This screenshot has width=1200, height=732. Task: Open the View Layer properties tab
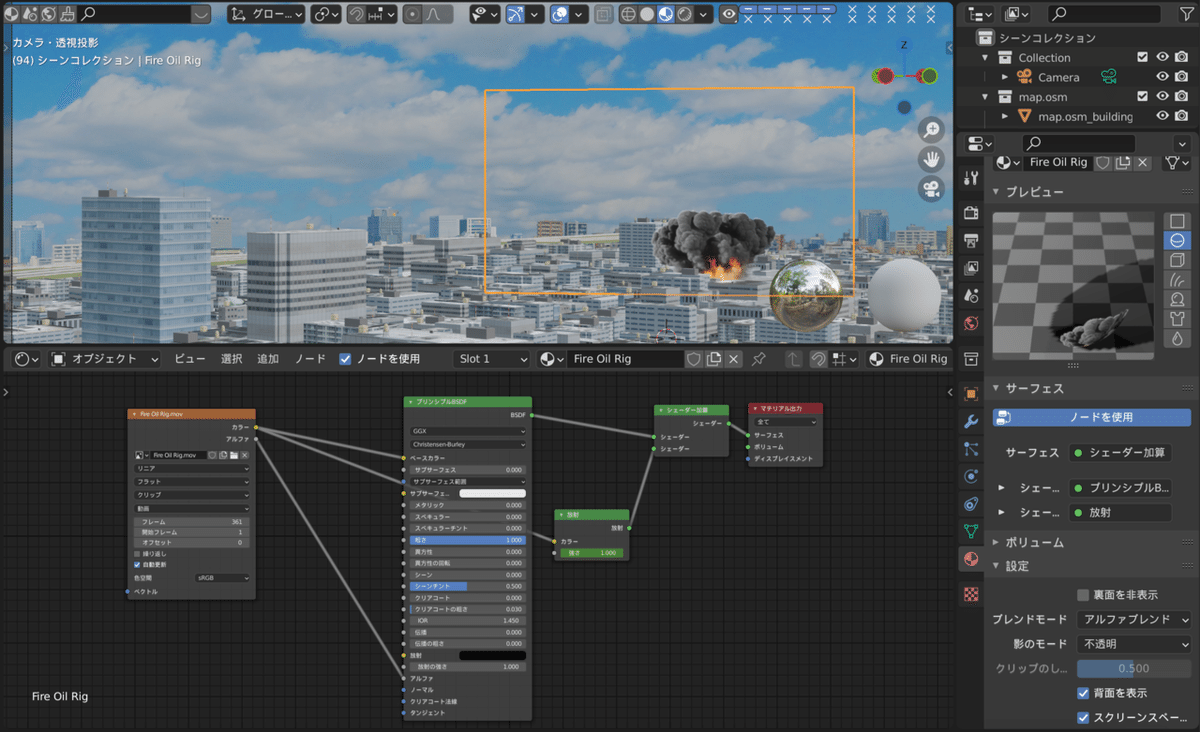(970, 268)
